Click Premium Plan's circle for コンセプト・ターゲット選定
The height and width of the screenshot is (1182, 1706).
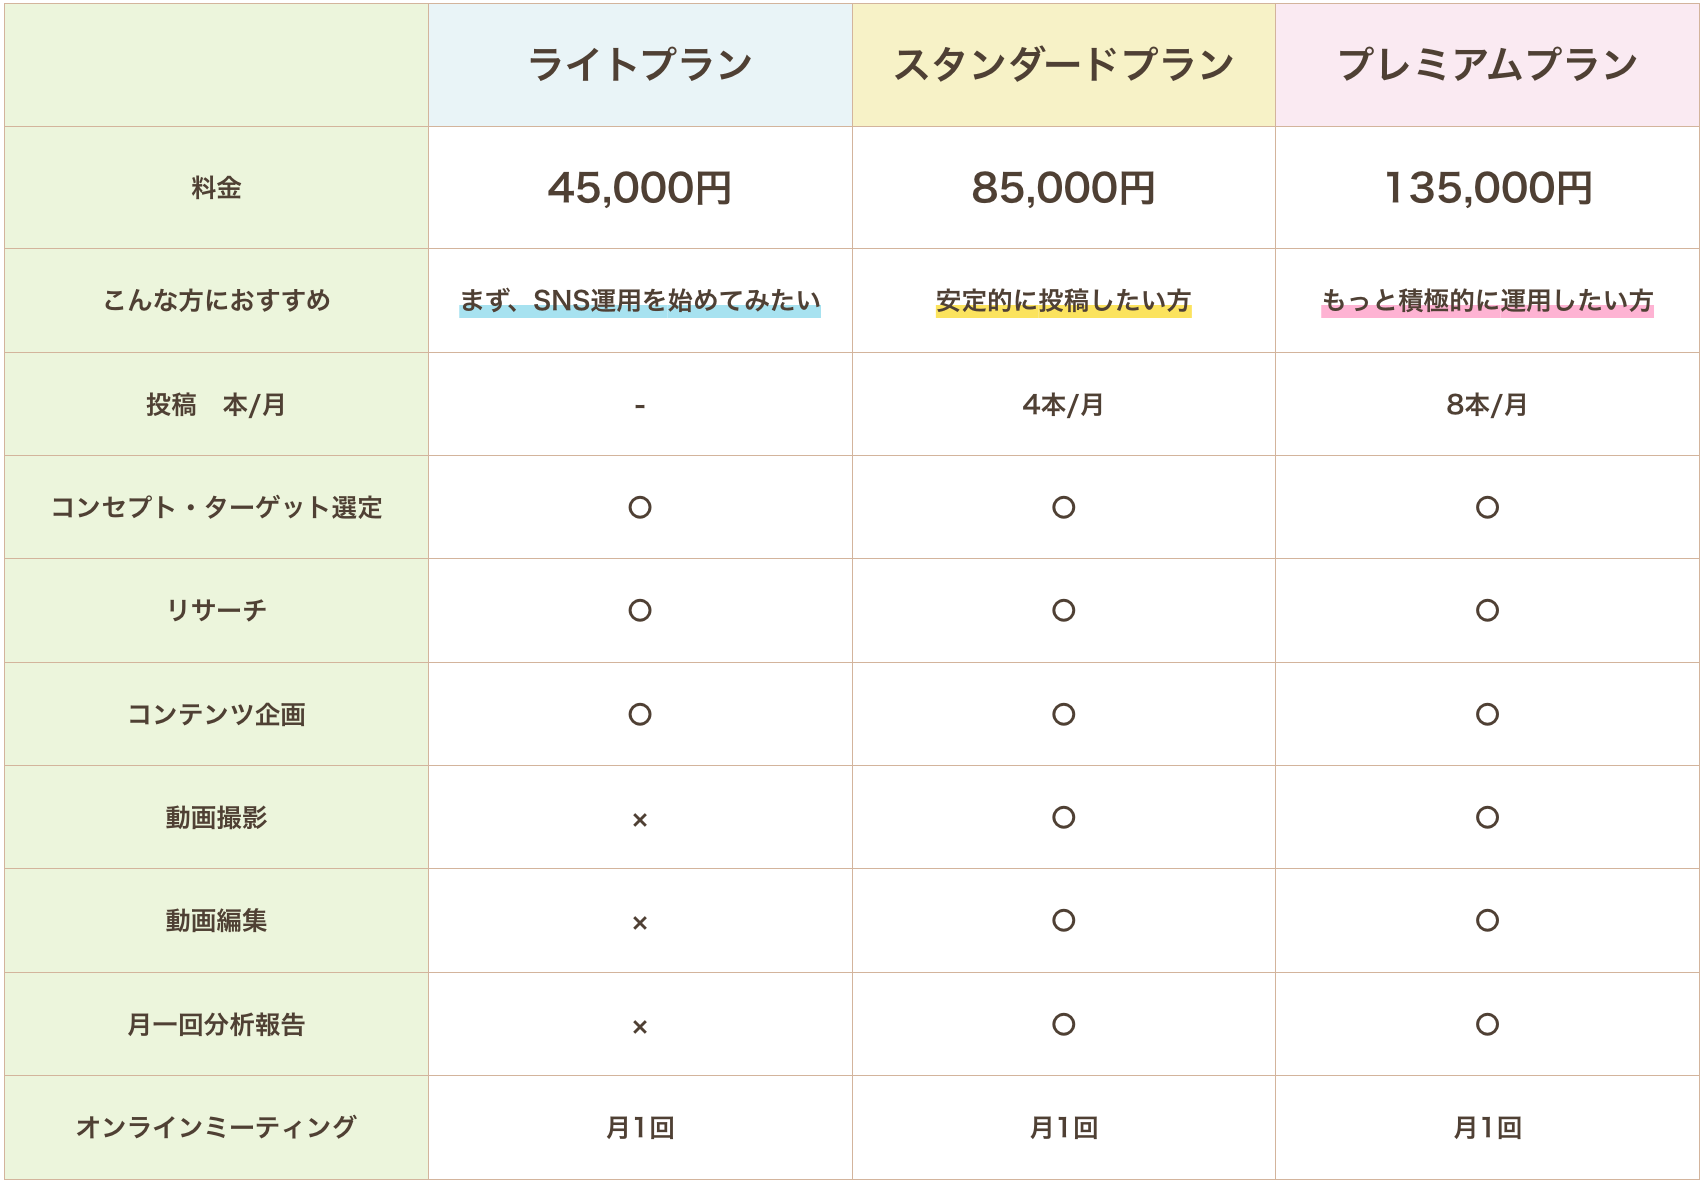click(1487, 507)
